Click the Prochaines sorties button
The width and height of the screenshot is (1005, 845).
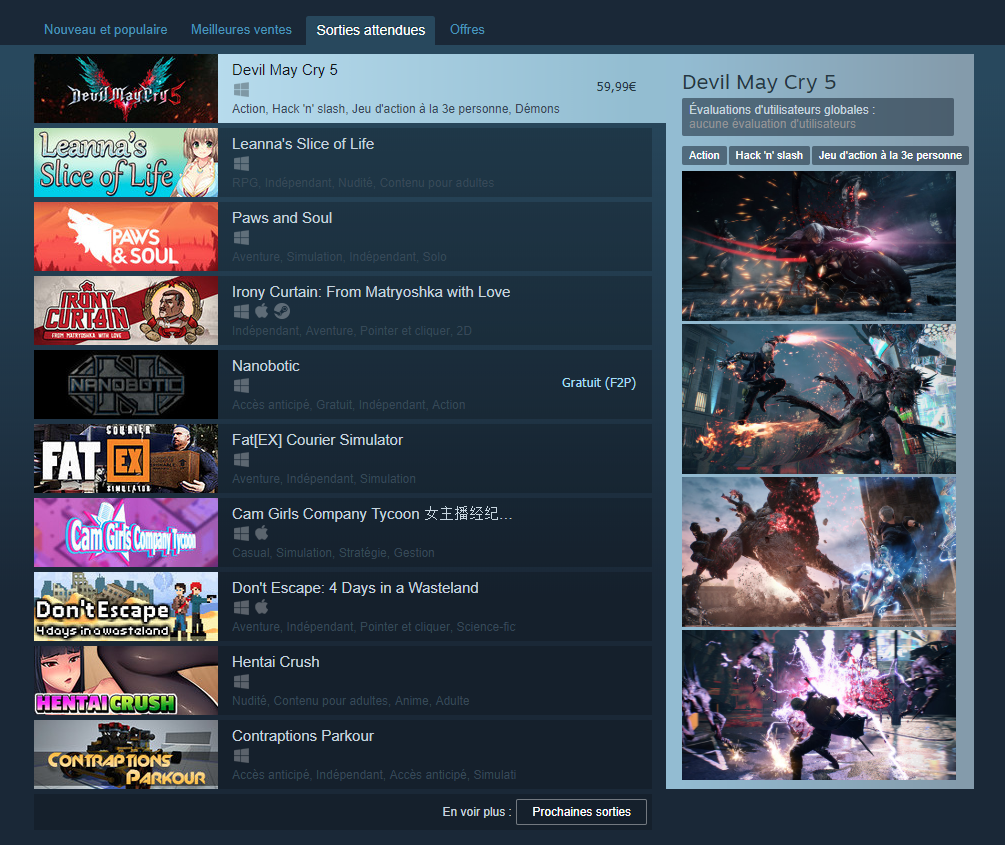tap(581, 812)
